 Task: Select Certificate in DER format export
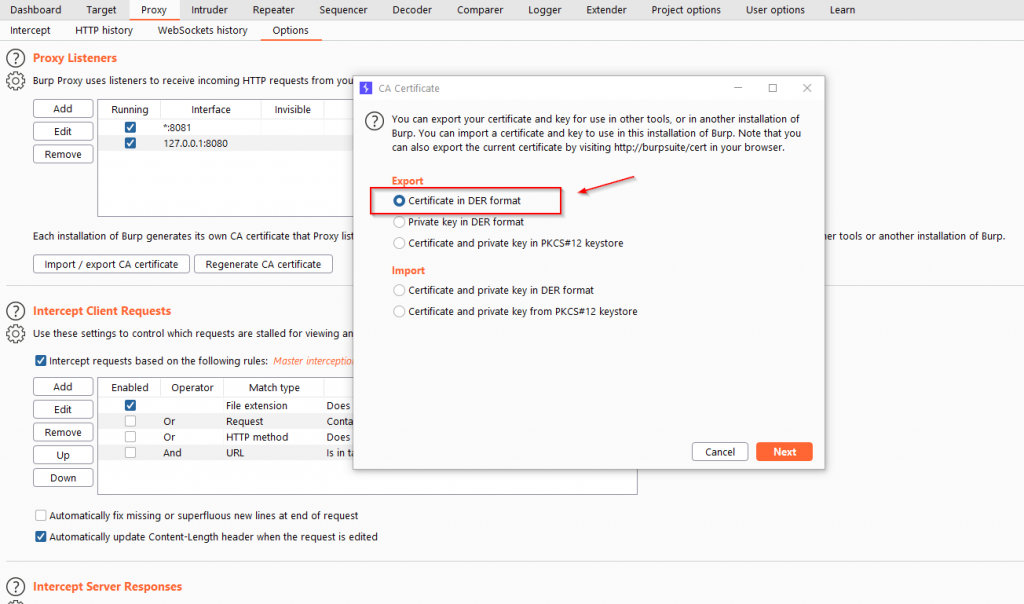coord(398,201)
